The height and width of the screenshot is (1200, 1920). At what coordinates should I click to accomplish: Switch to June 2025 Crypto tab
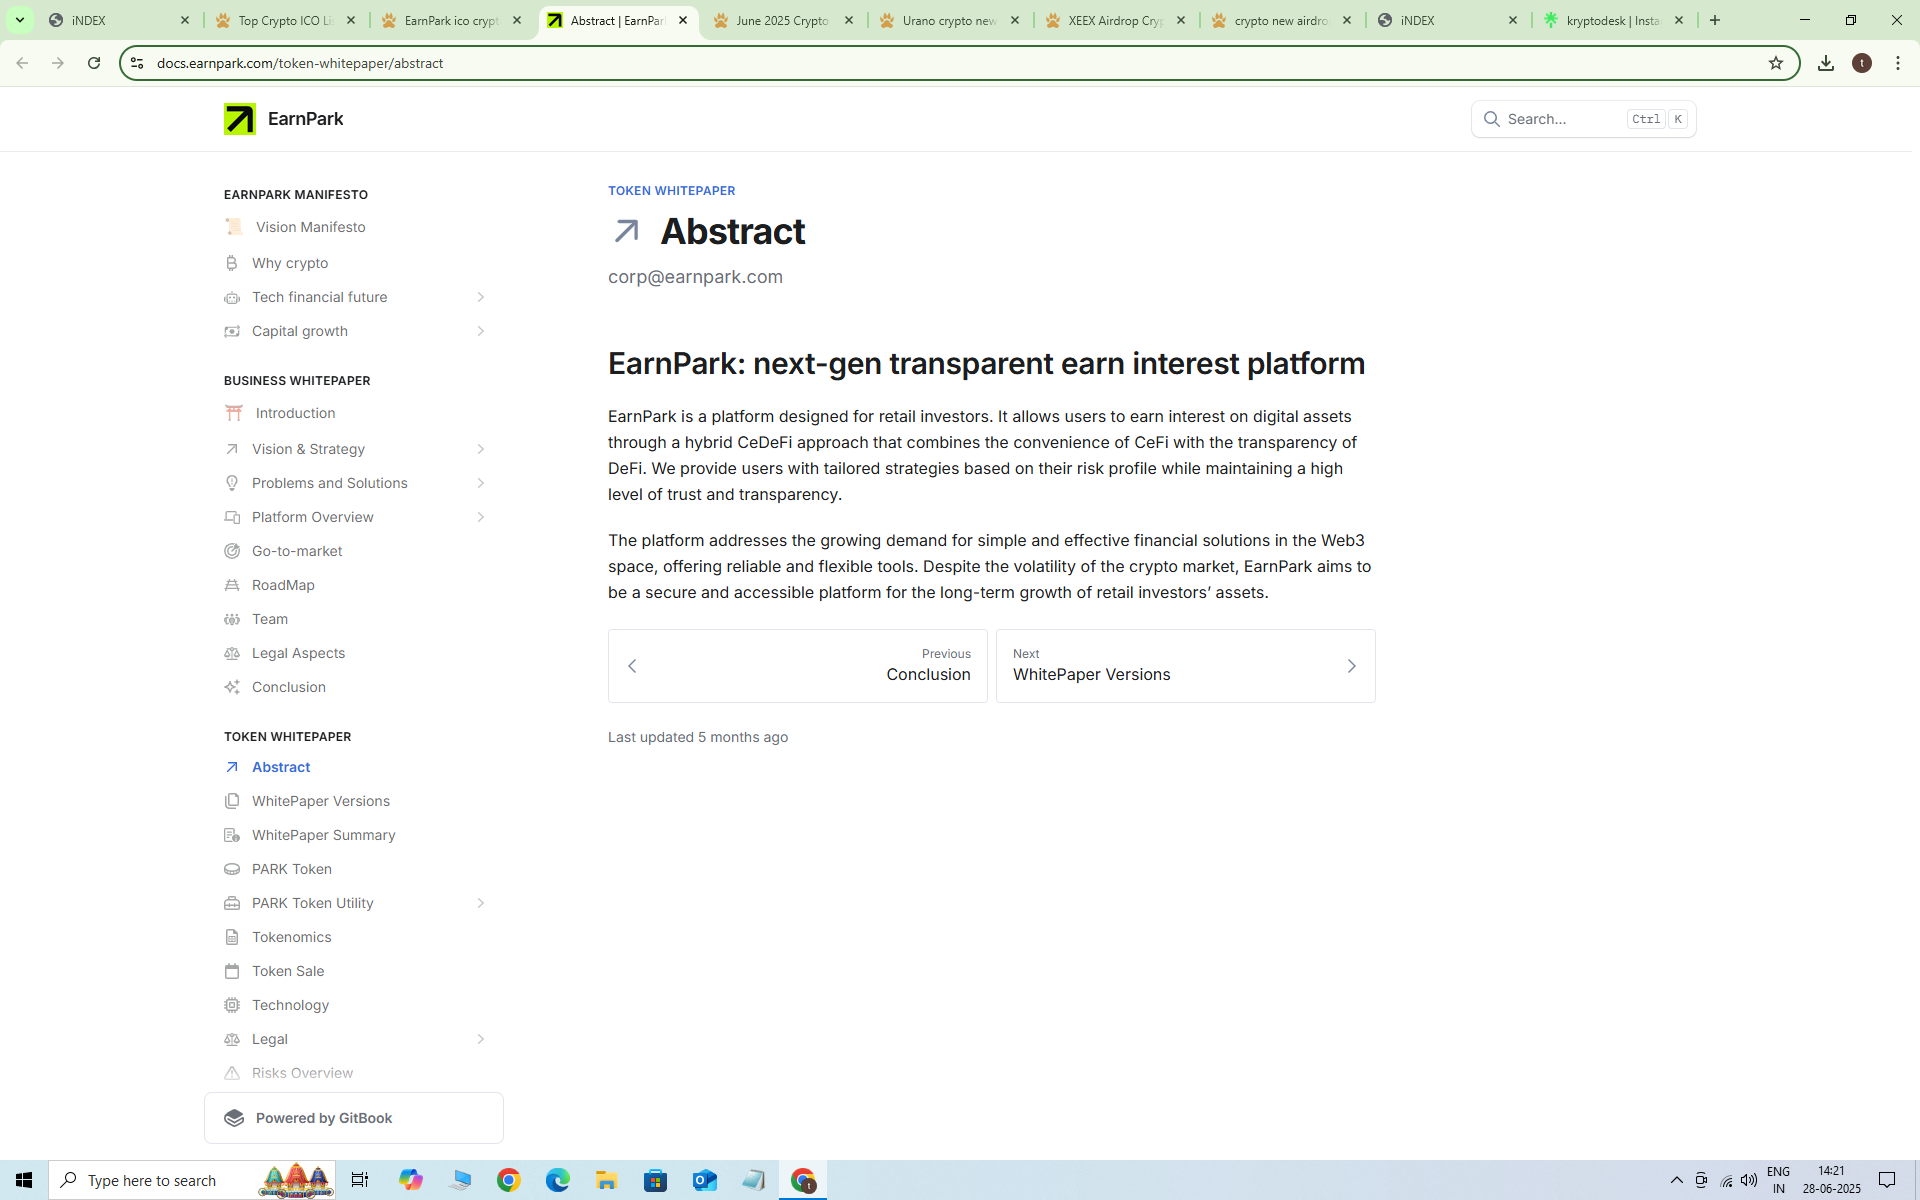[783, 20]
